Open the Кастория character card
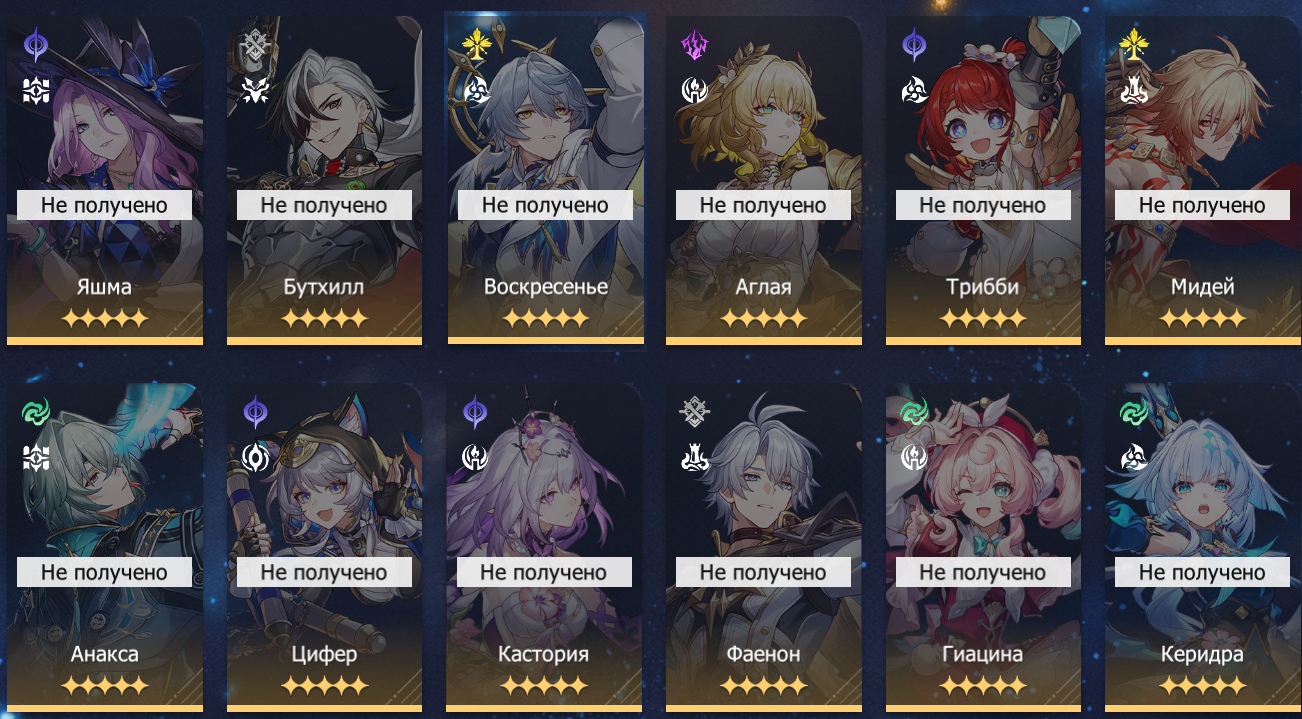The width and height of the screenshot is (1302, 719). point(544,547)
